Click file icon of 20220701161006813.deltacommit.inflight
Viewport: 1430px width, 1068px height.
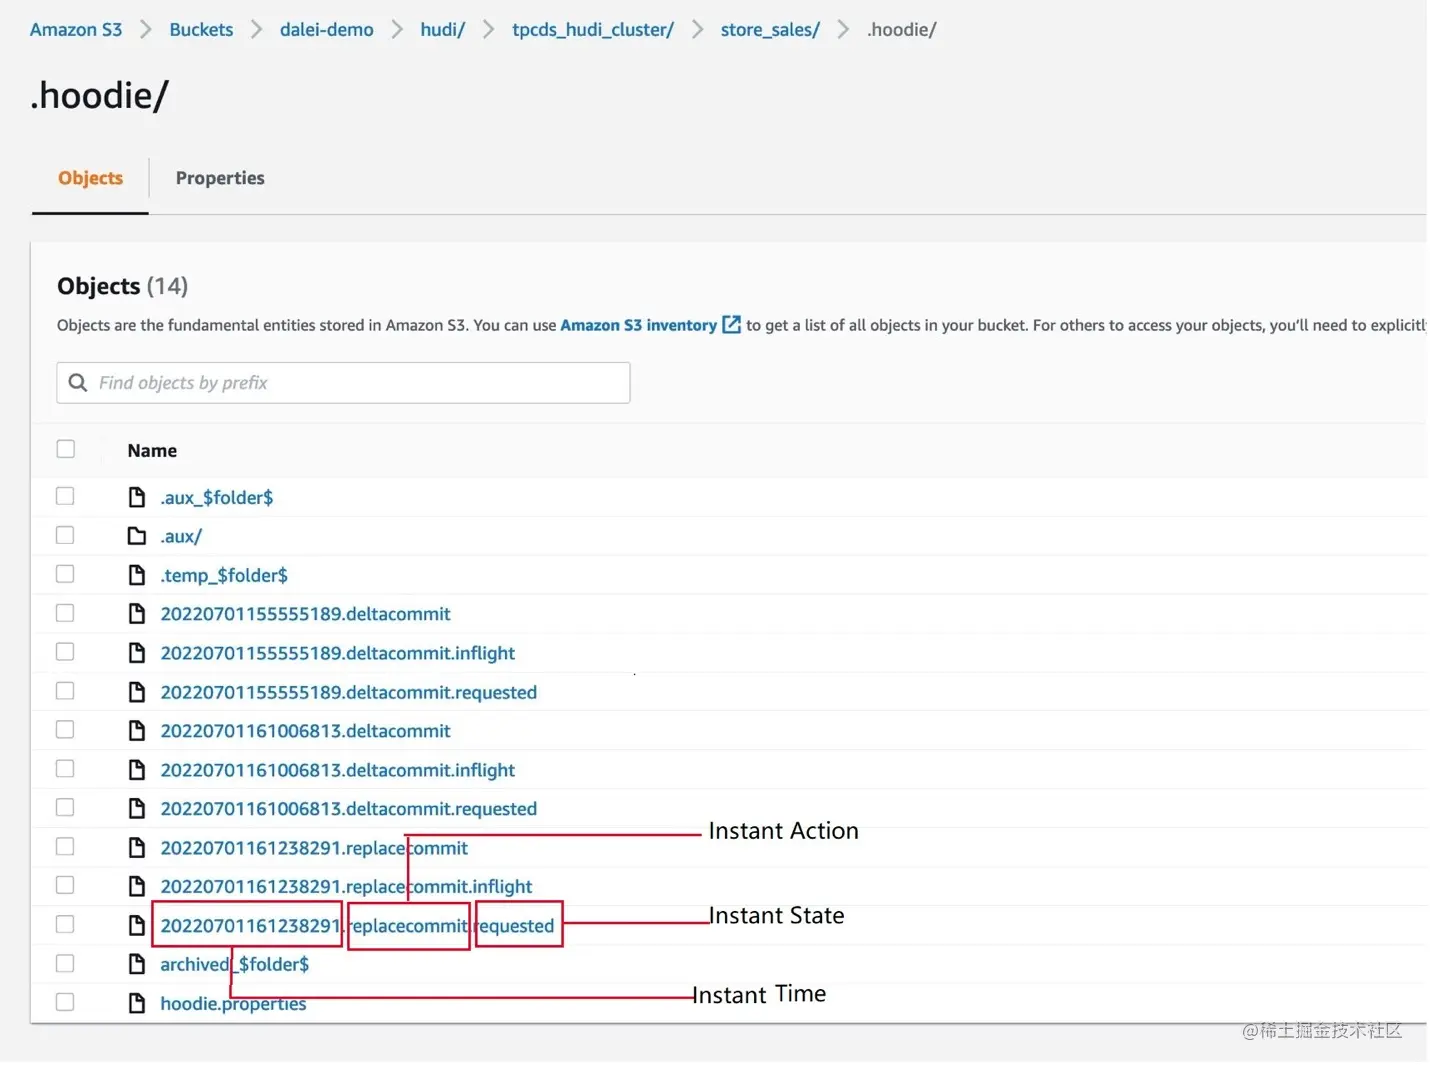click(137, 770)
